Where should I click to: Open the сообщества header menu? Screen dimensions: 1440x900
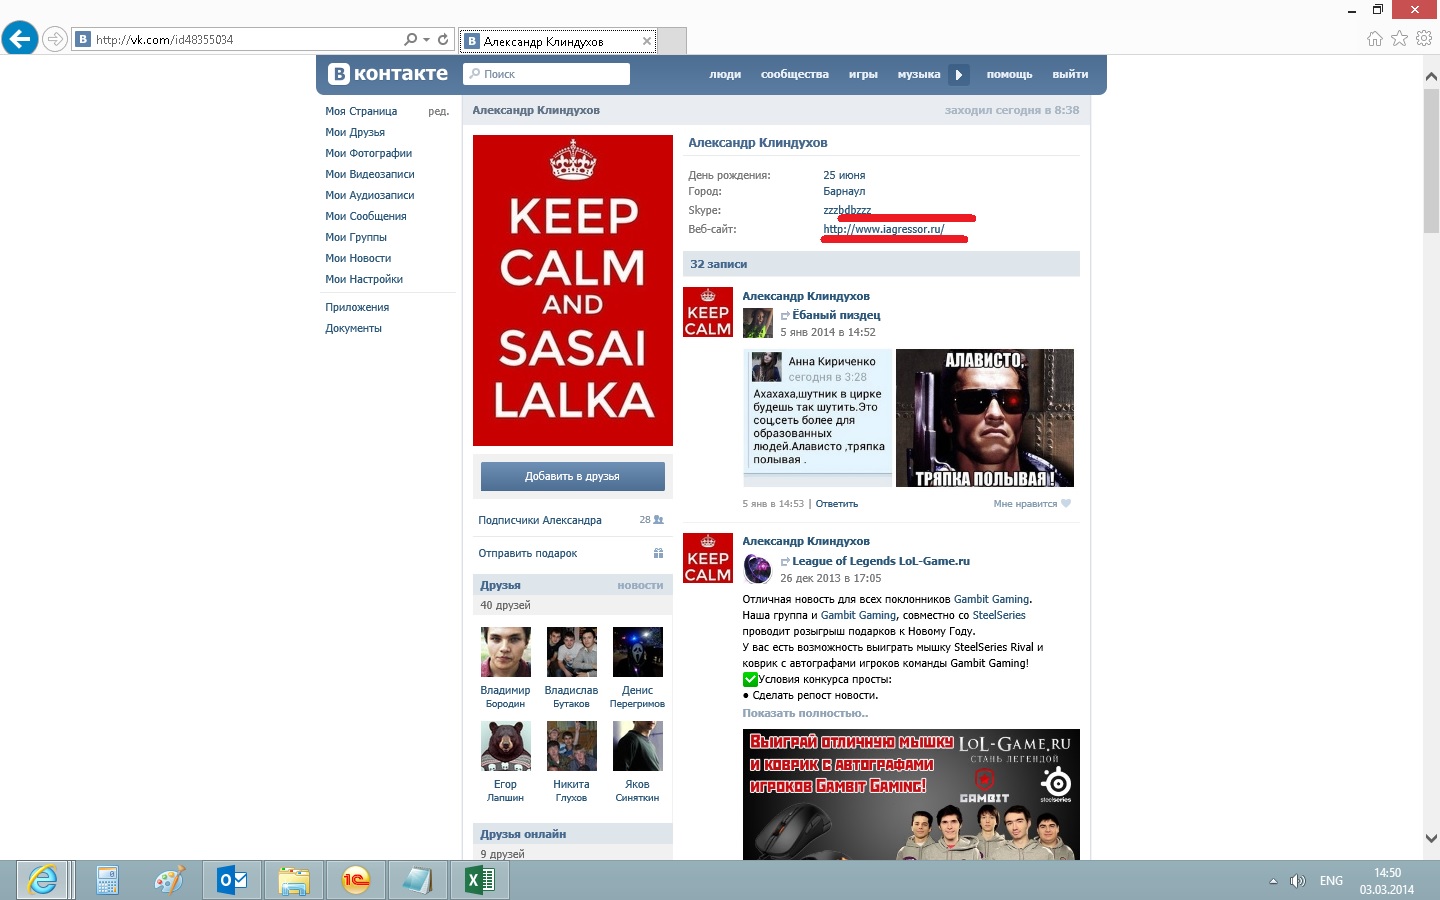pyautogui.click(x=794, y=74)
